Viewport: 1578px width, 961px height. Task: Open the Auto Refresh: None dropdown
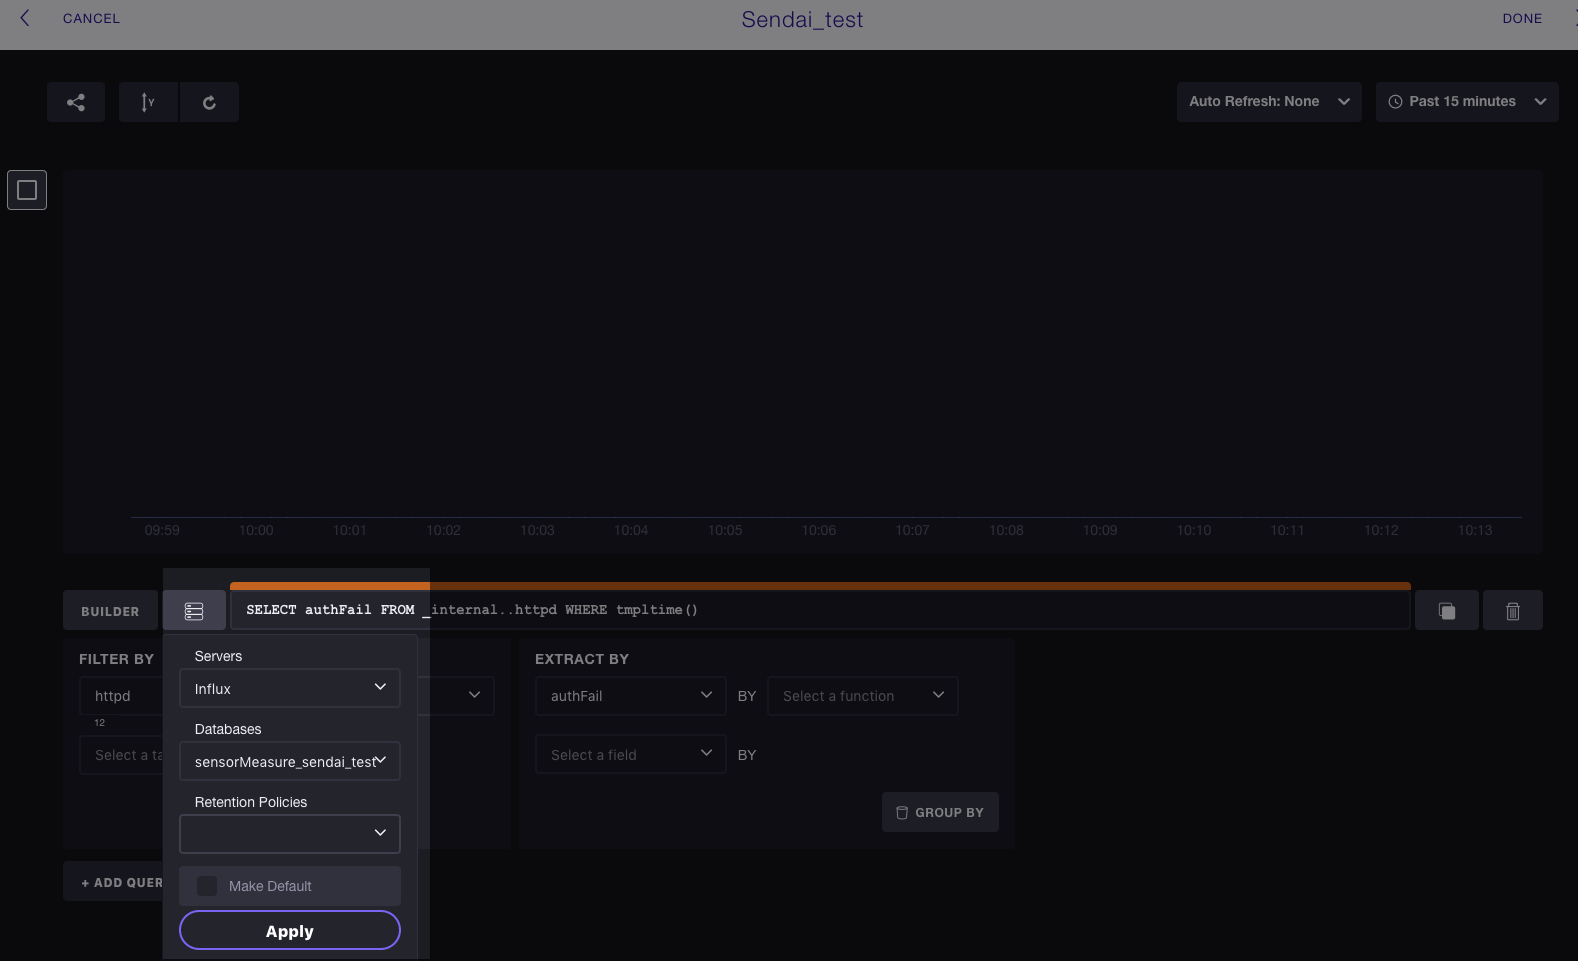coord(1269,102)
